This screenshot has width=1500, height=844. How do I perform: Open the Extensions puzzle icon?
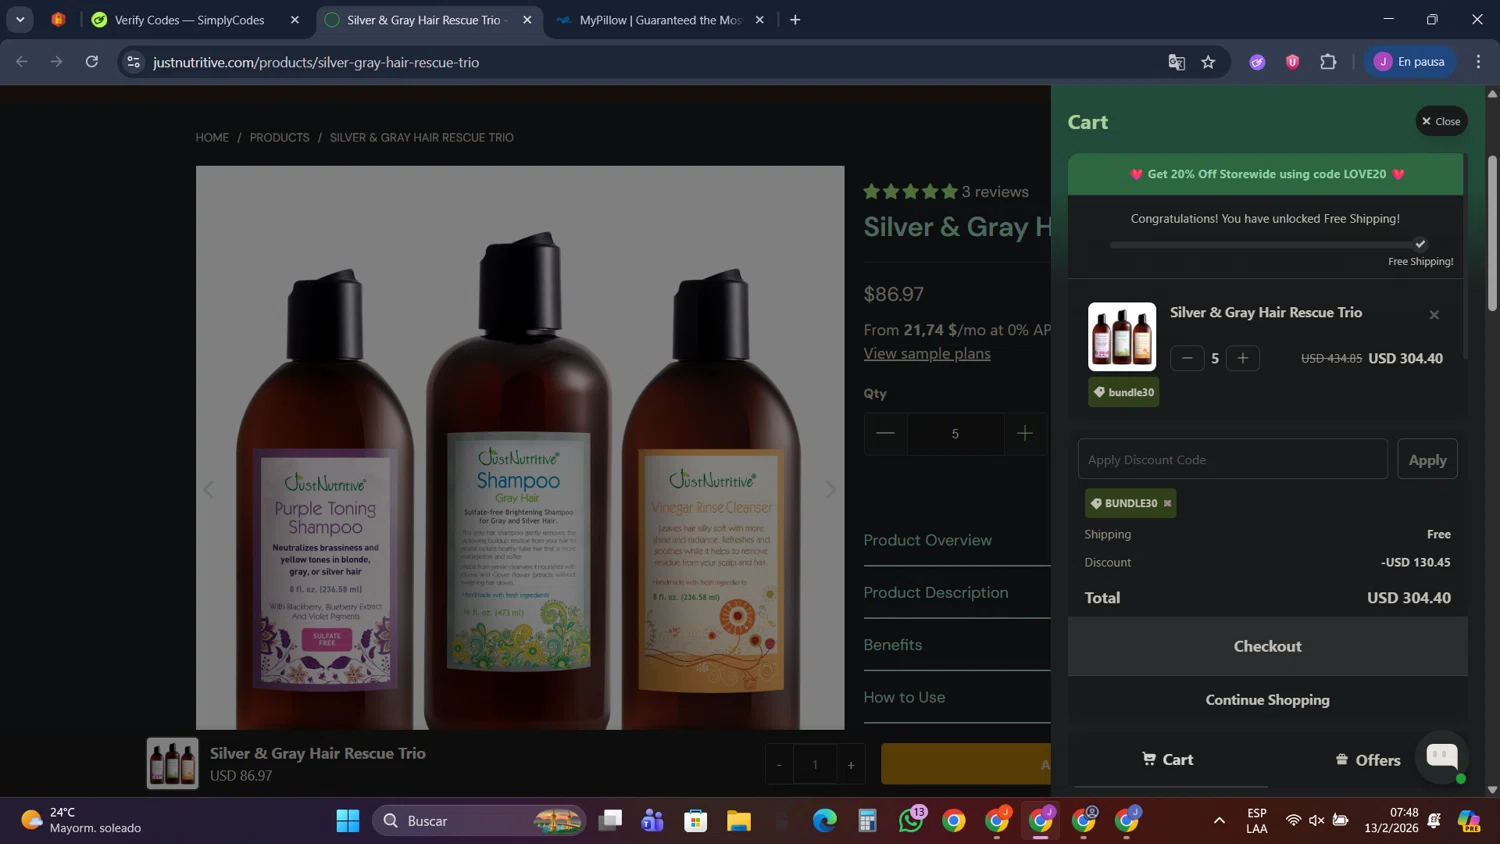(1328, 62)
